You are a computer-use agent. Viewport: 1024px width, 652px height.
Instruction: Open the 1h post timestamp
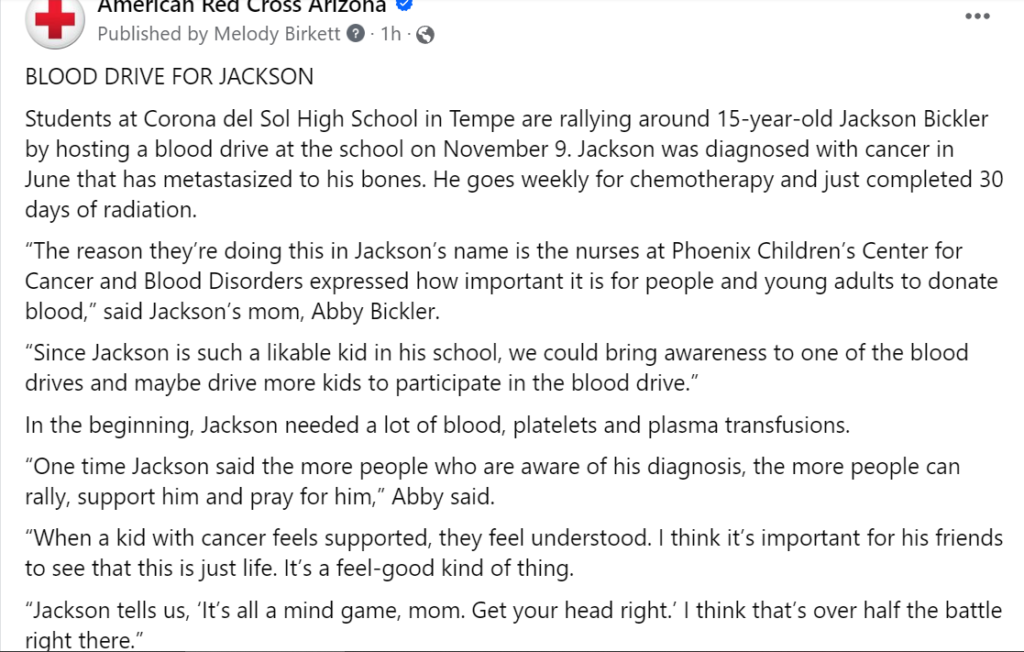click(x=391, y=33)
